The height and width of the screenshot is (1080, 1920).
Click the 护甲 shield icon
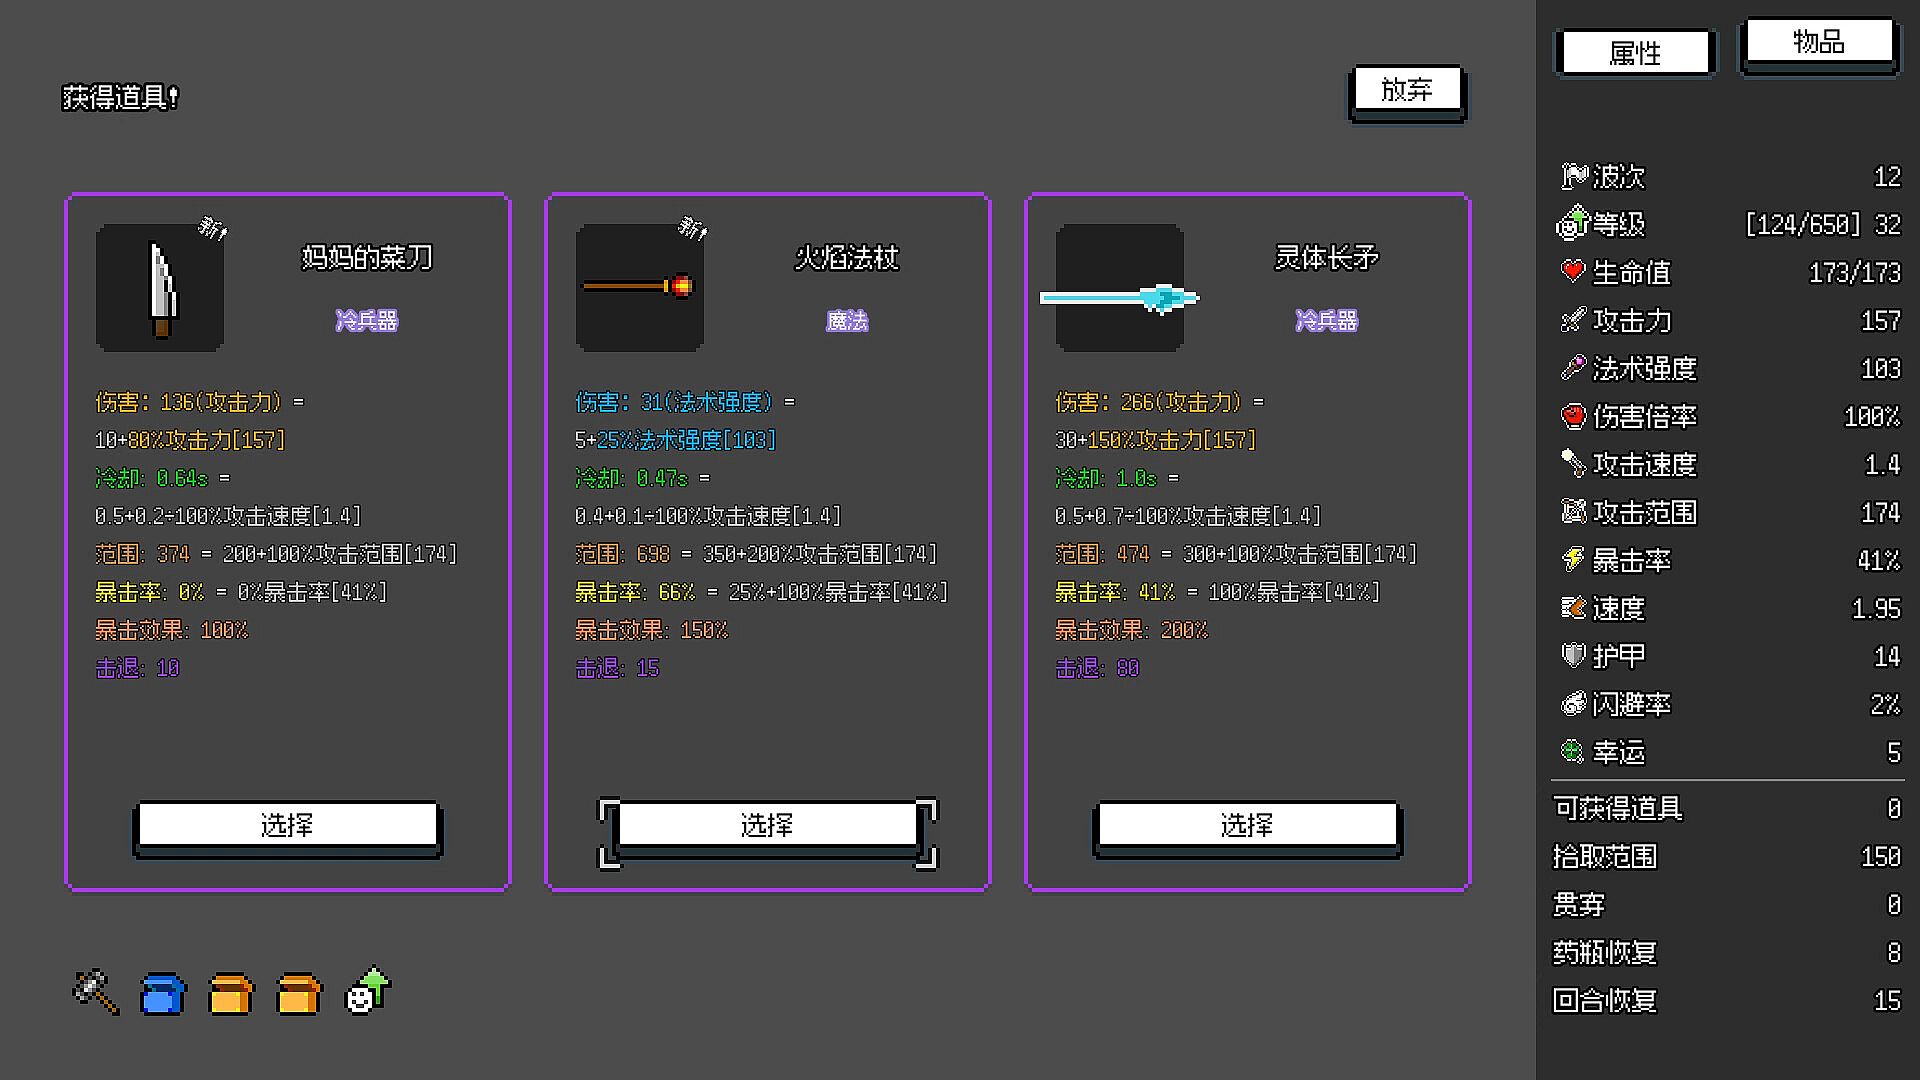(x=1573, y=655)
